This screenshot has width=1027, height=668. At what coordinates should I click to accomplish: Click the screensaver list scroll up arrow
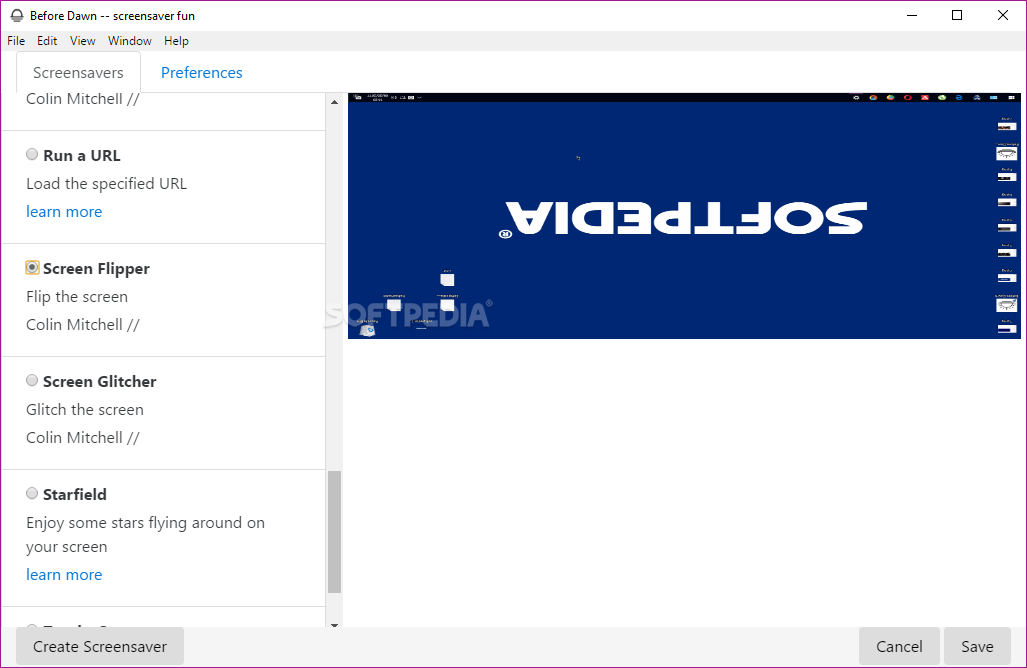point(335,102)
